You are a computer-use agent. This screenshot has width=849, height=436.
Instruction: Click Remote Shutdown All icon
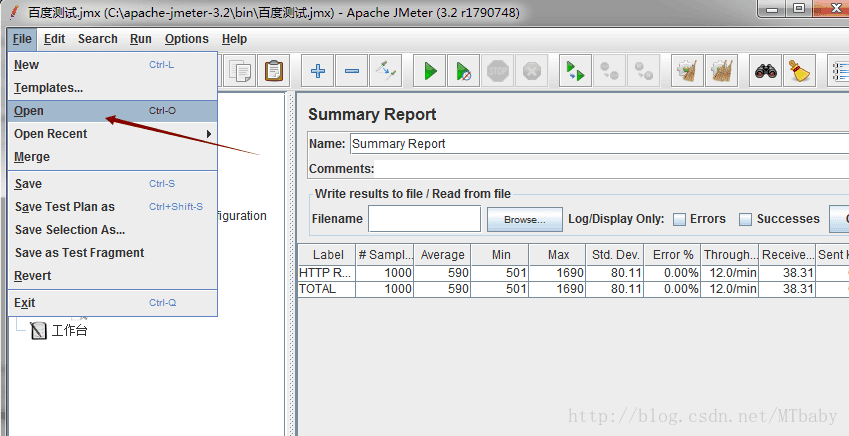644,71
